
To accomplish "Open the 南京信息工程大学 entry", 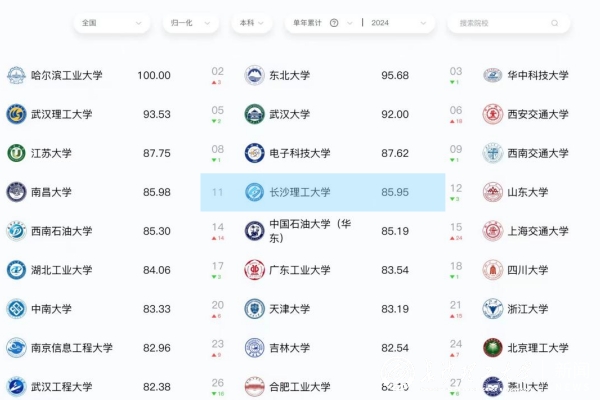I will [x=72, y=348].
